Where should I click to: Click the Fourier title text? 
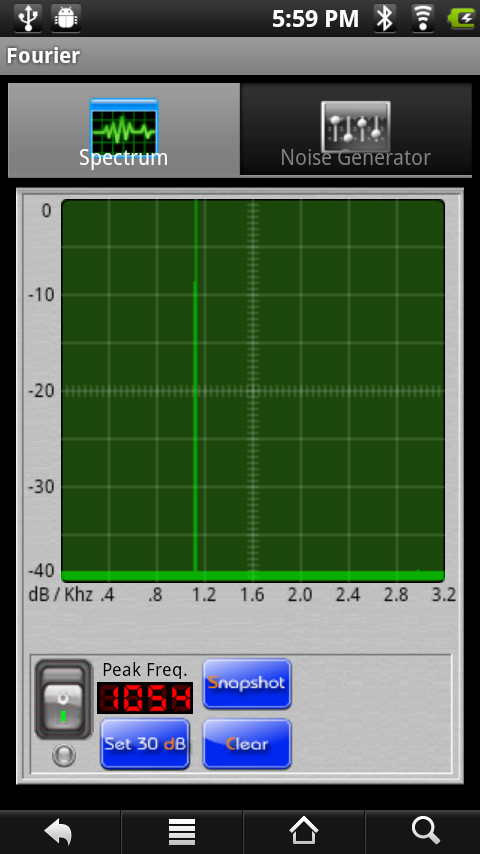coord(43,56)
